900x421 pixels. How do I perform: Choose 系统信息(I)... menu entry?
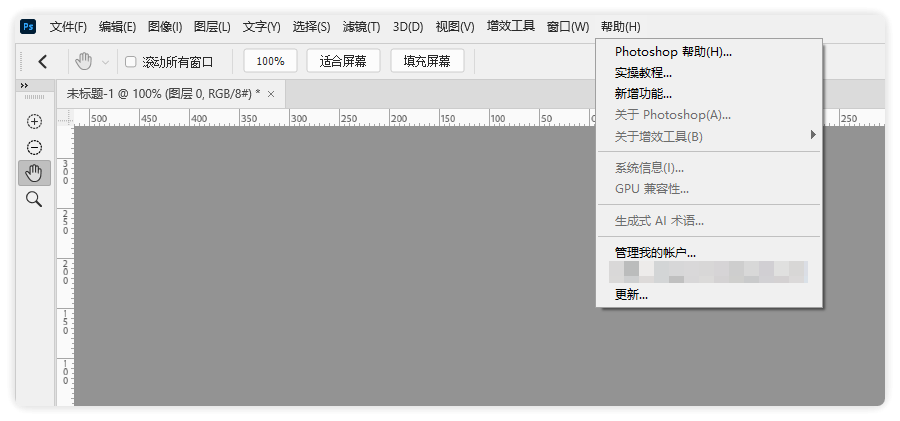(x=709, y=168)
